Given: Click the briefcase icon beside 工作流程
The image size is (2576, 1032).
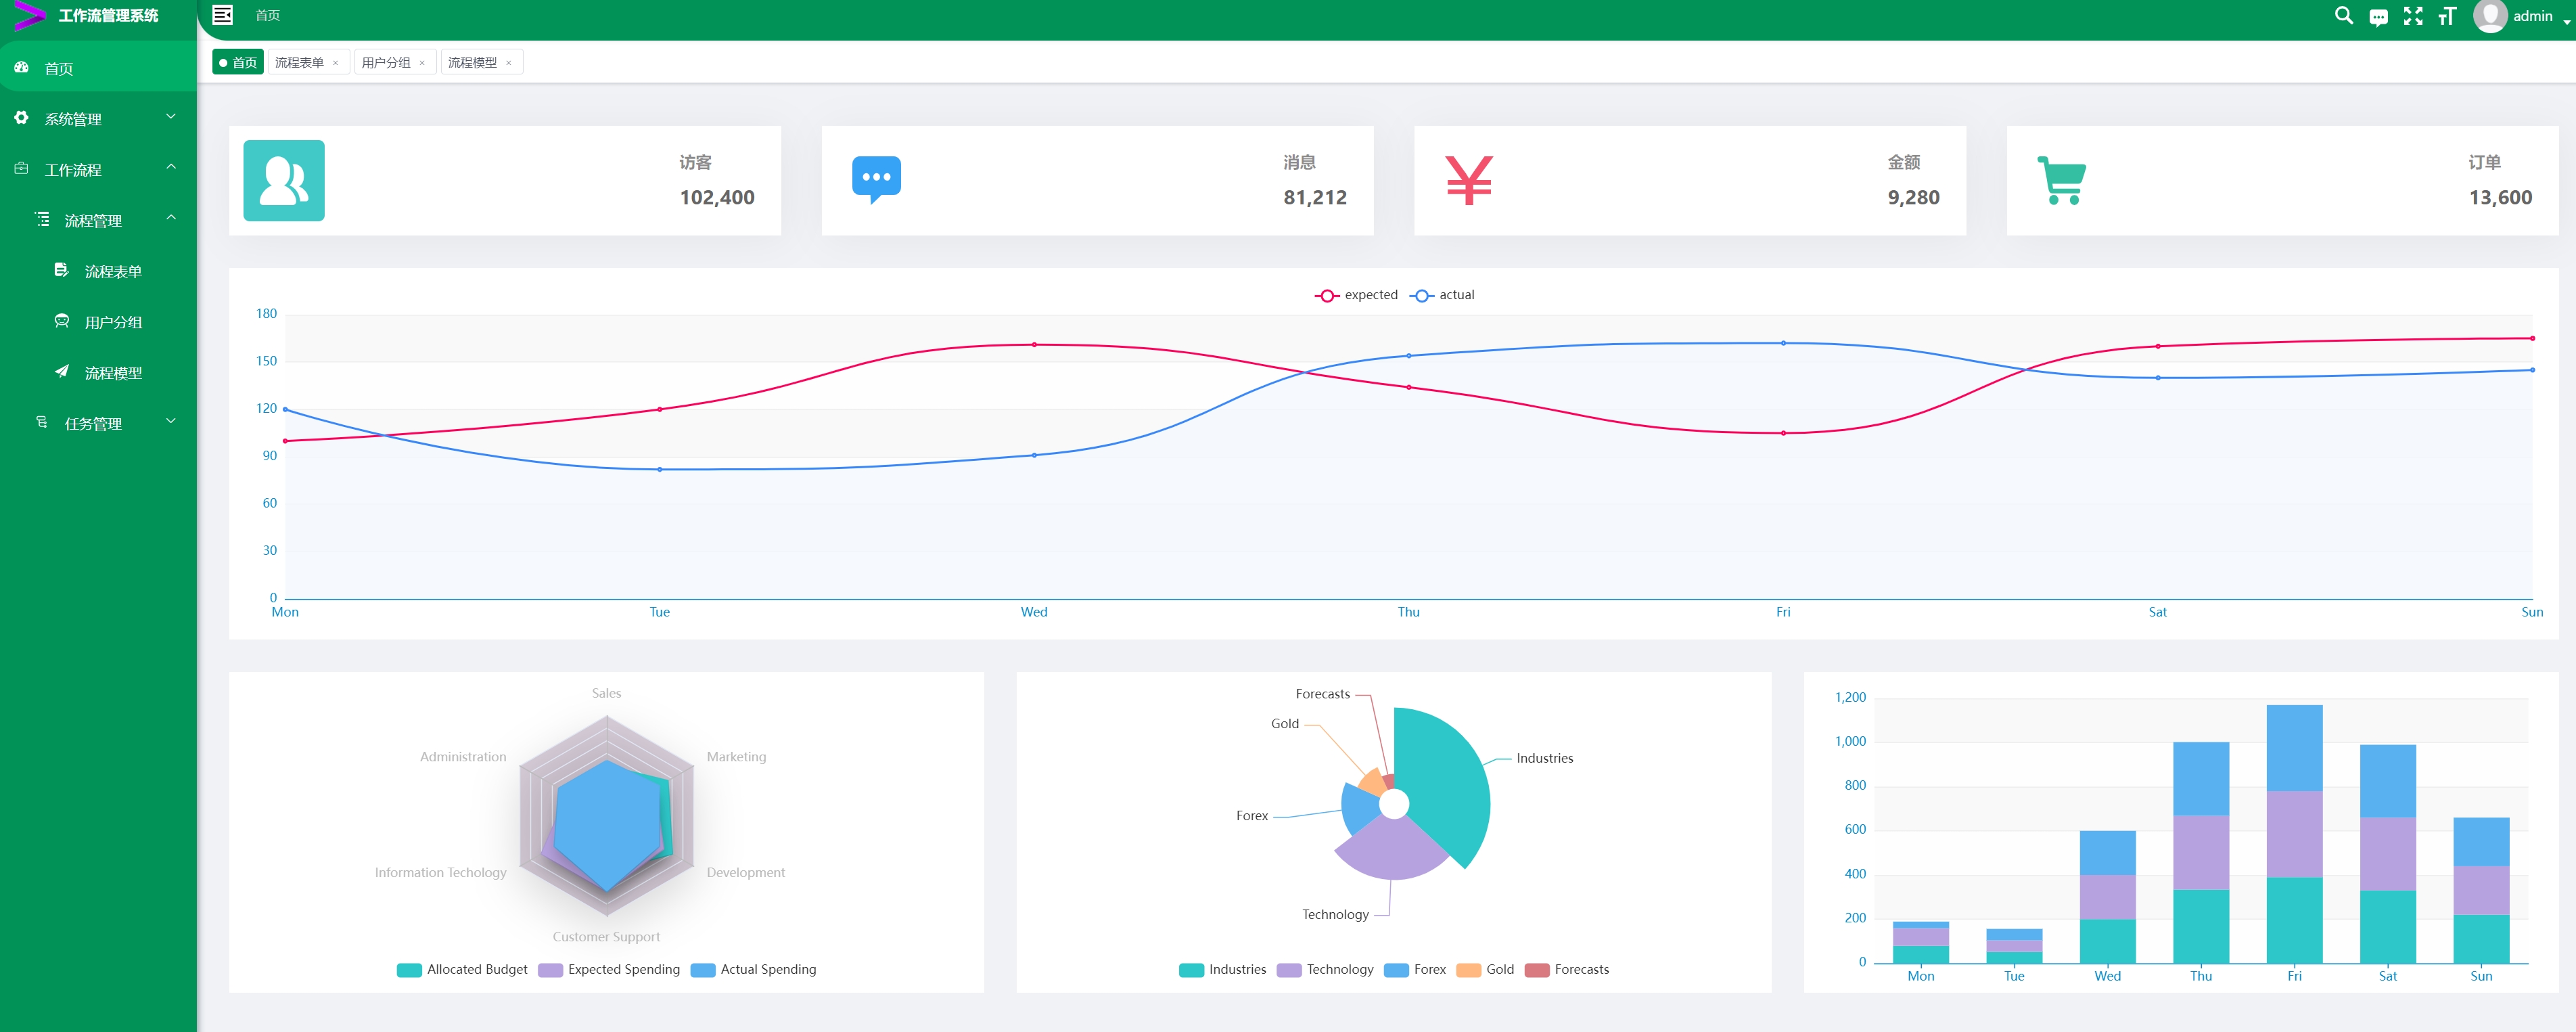Looking at the screenshot, I should tap(21, 169).
